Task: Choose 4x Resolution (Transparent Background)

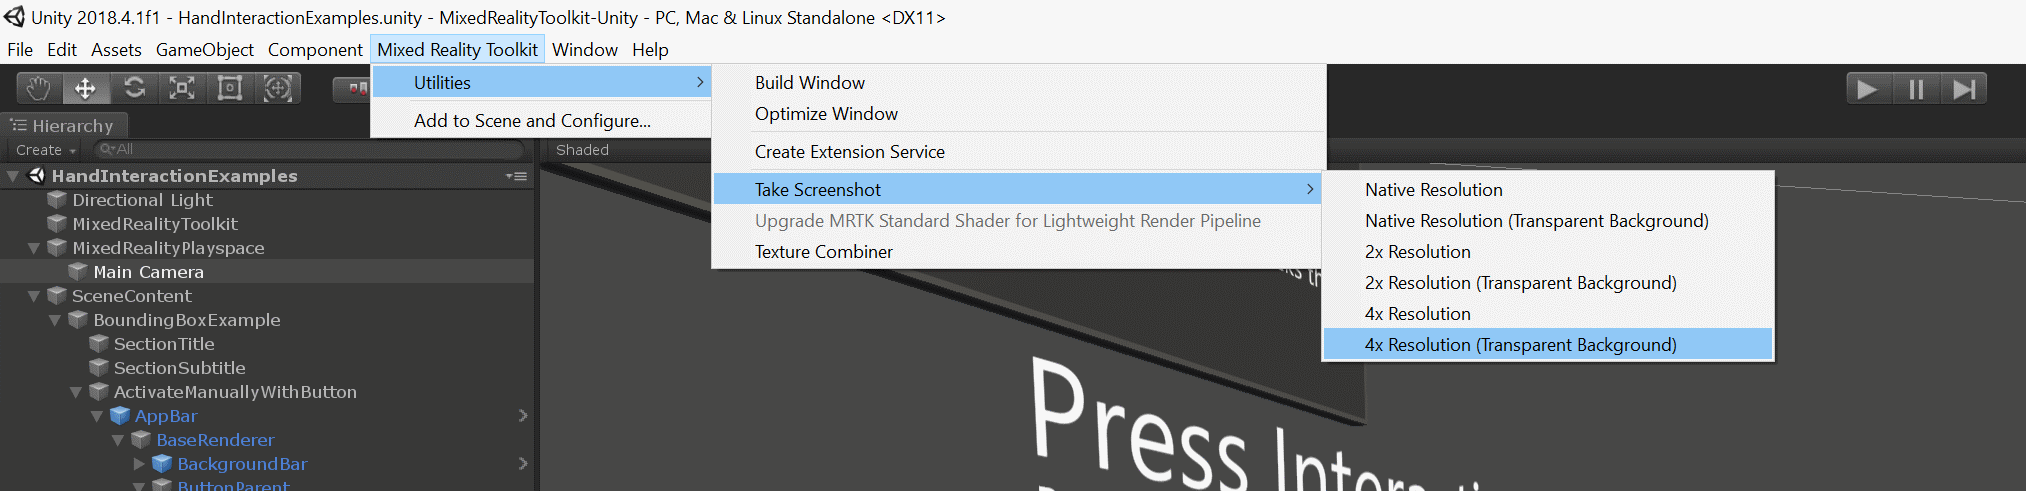Action: click(x=1520, y=345)
